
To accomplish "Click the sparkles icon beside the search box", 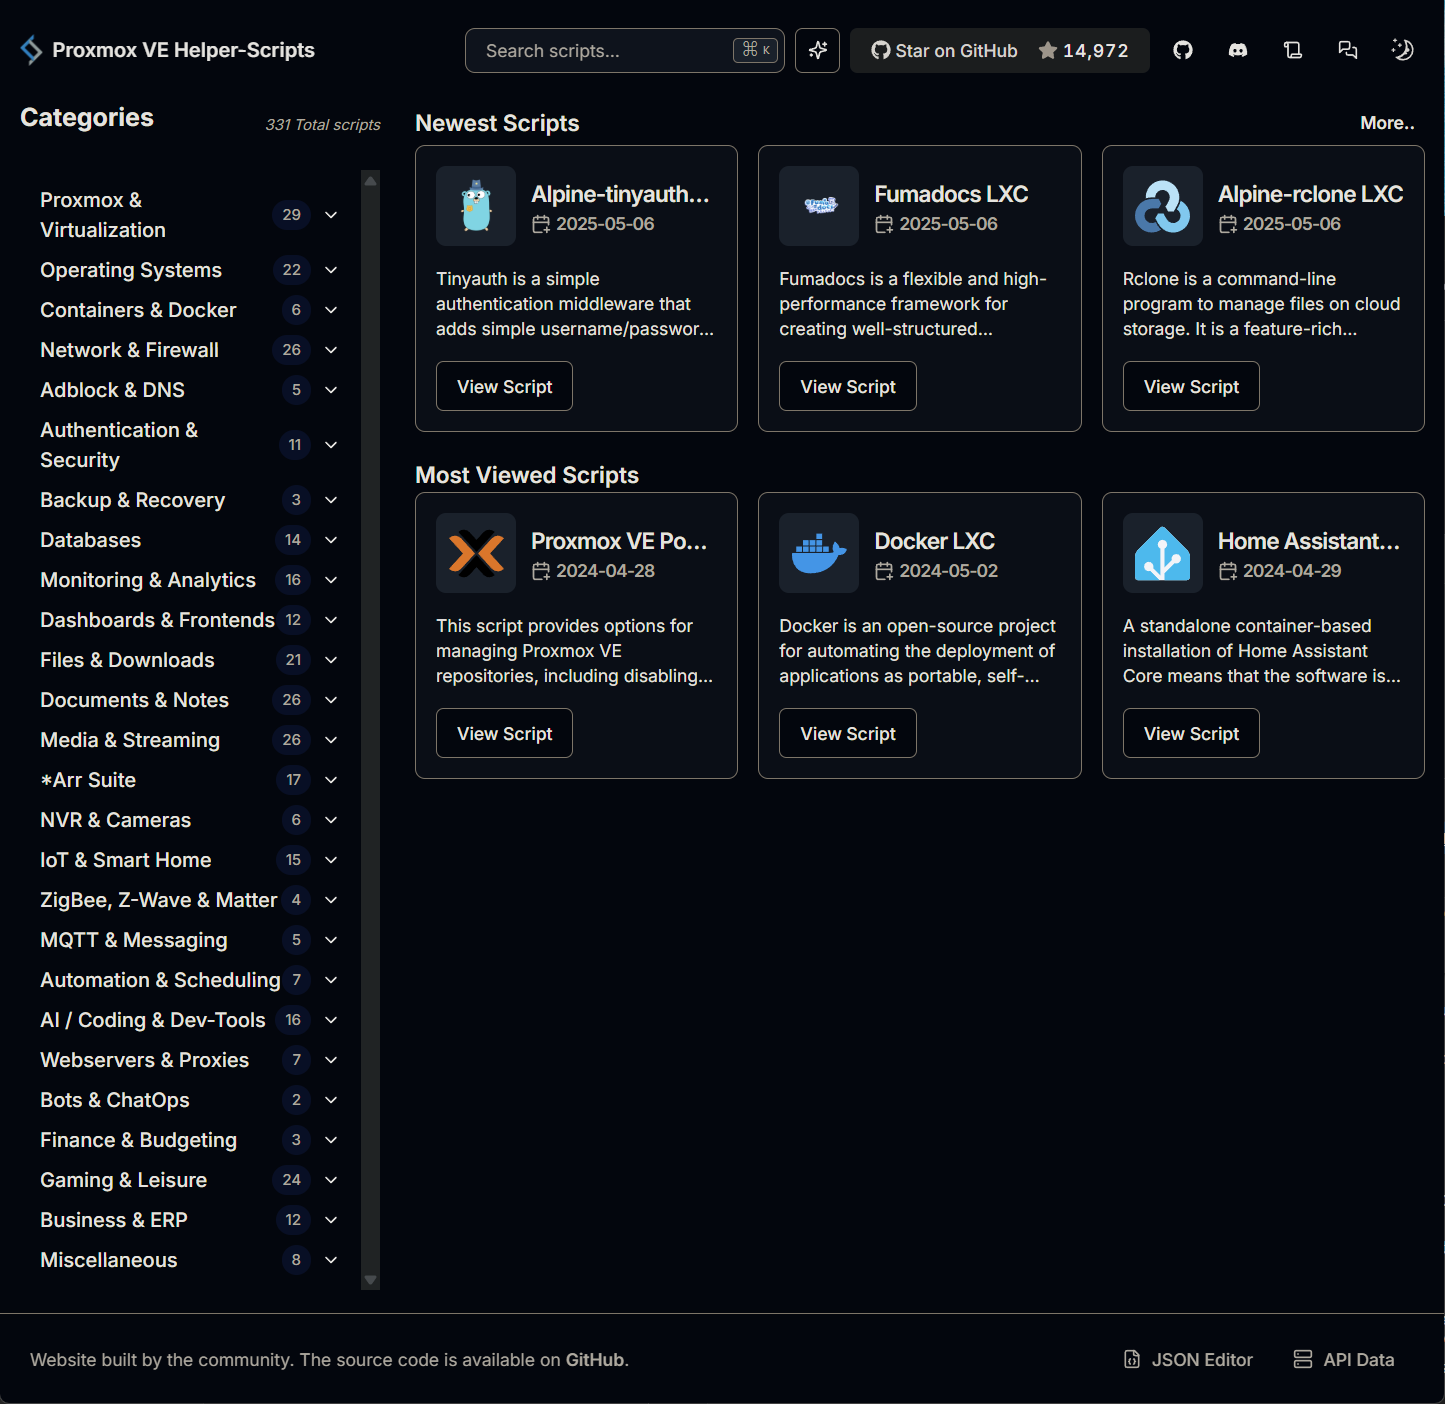I will click(x=817, y=50).
